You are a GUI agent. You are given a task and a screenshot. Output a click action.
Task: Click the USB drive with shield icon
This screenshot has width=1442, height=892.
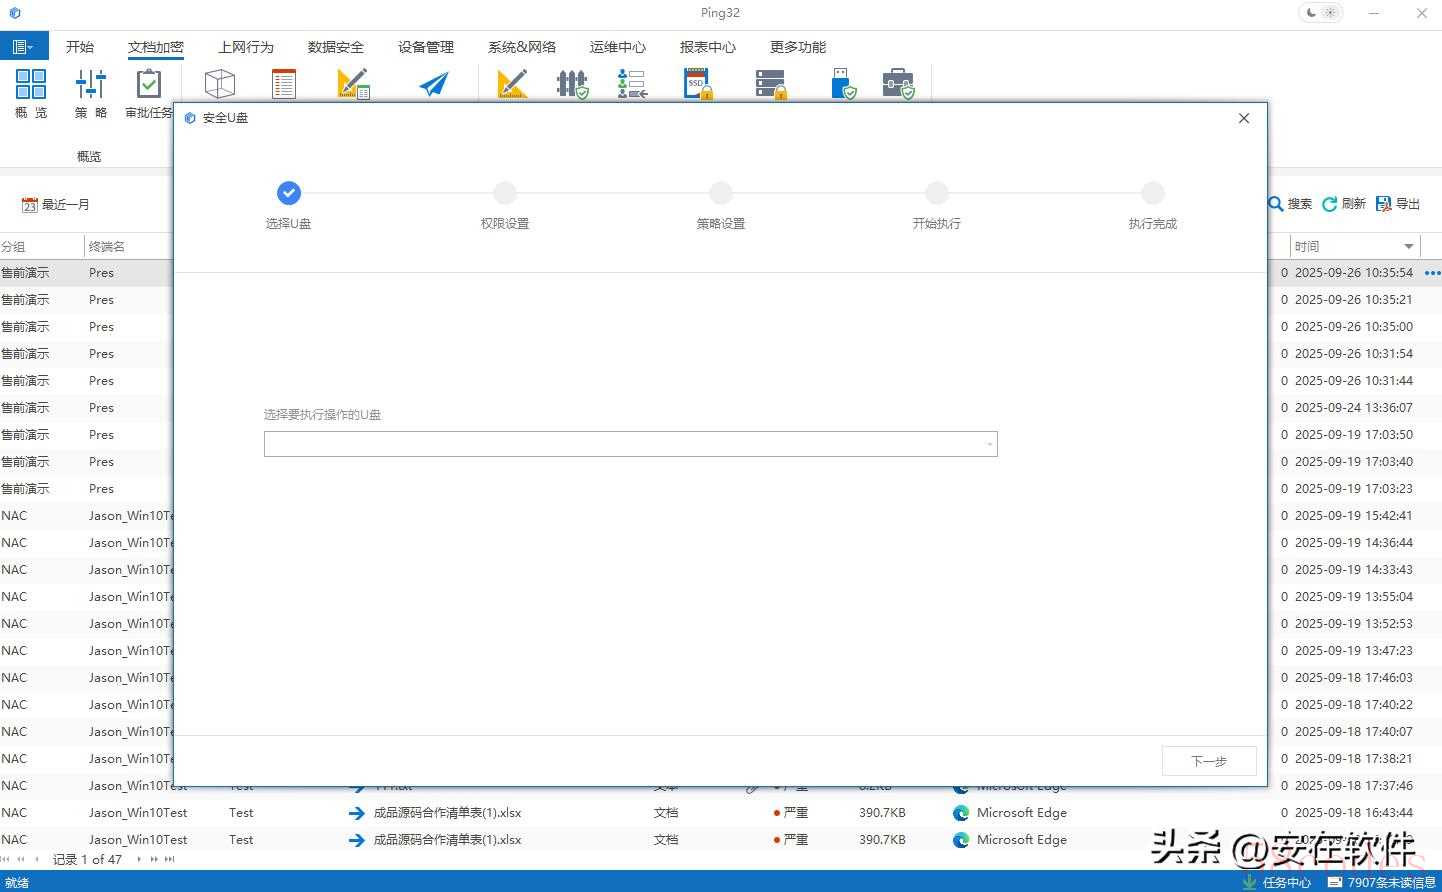(843, 84)
